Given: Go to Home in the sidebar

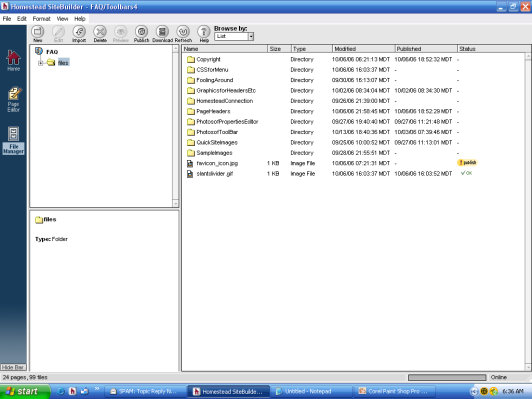Looking at the screenshot, I should 14,60.
